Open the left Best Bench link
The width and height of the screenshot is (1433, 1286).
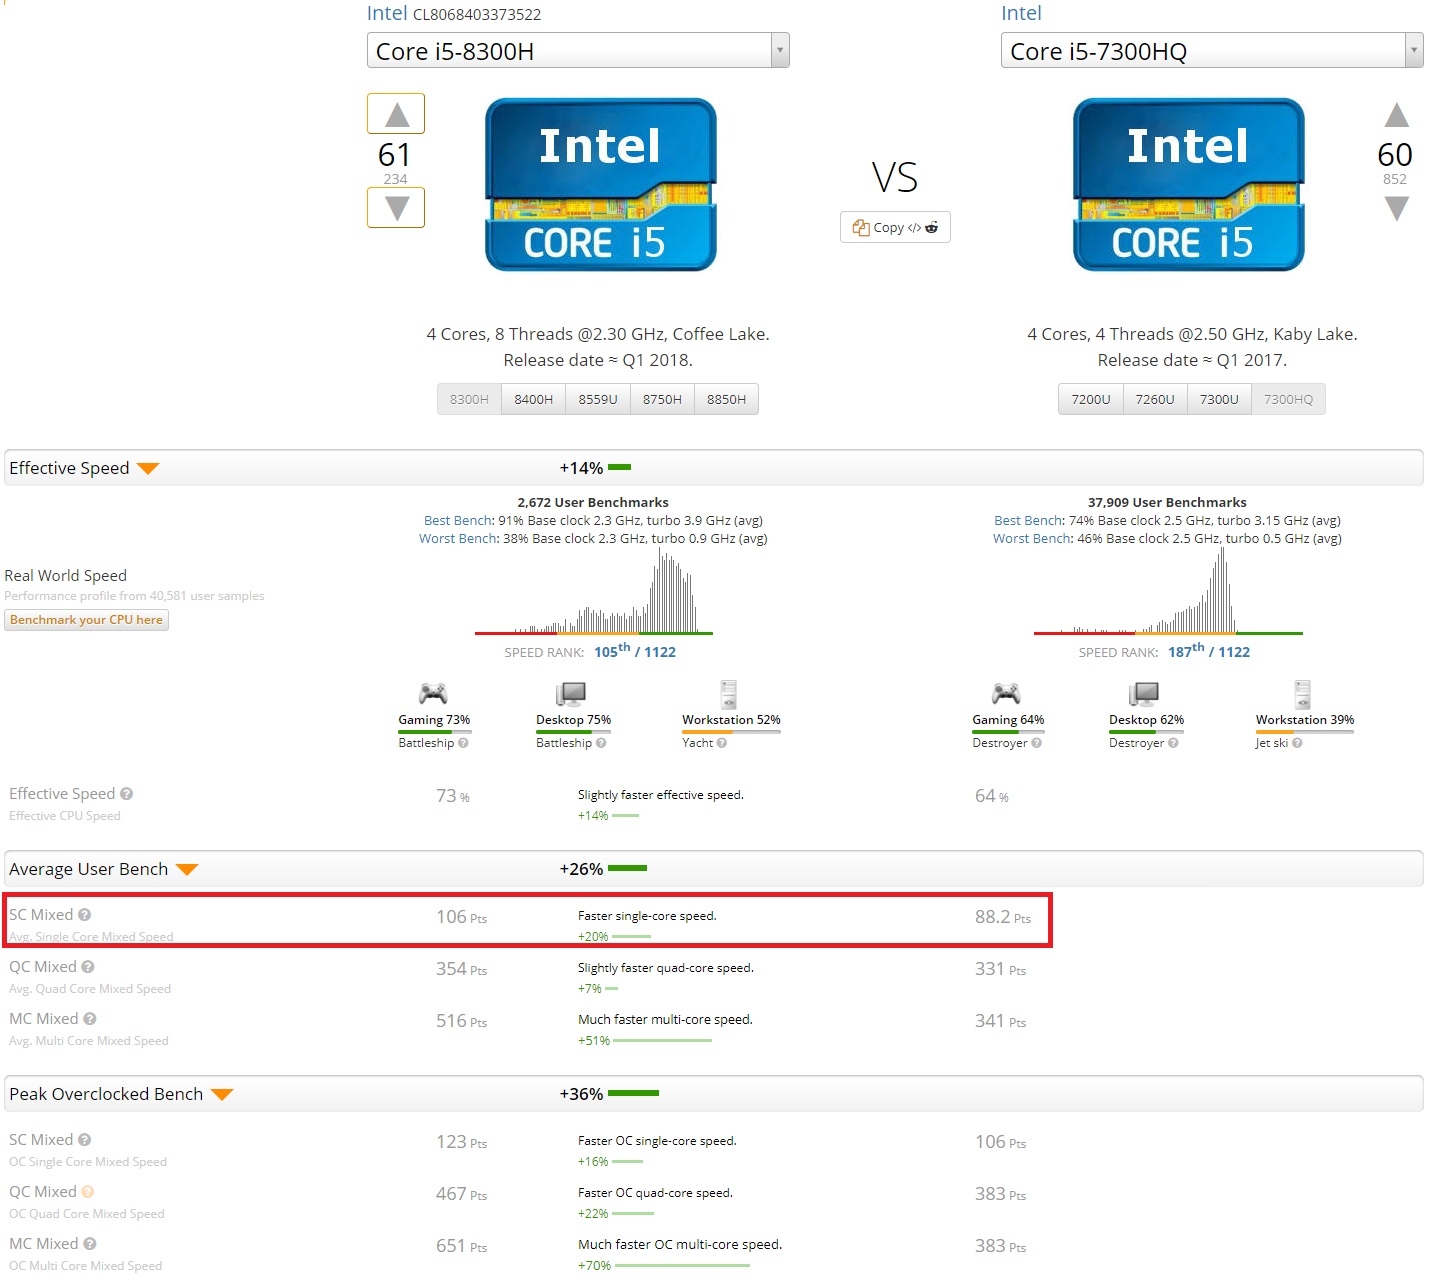pyautogui.click(x=458, y=520)
